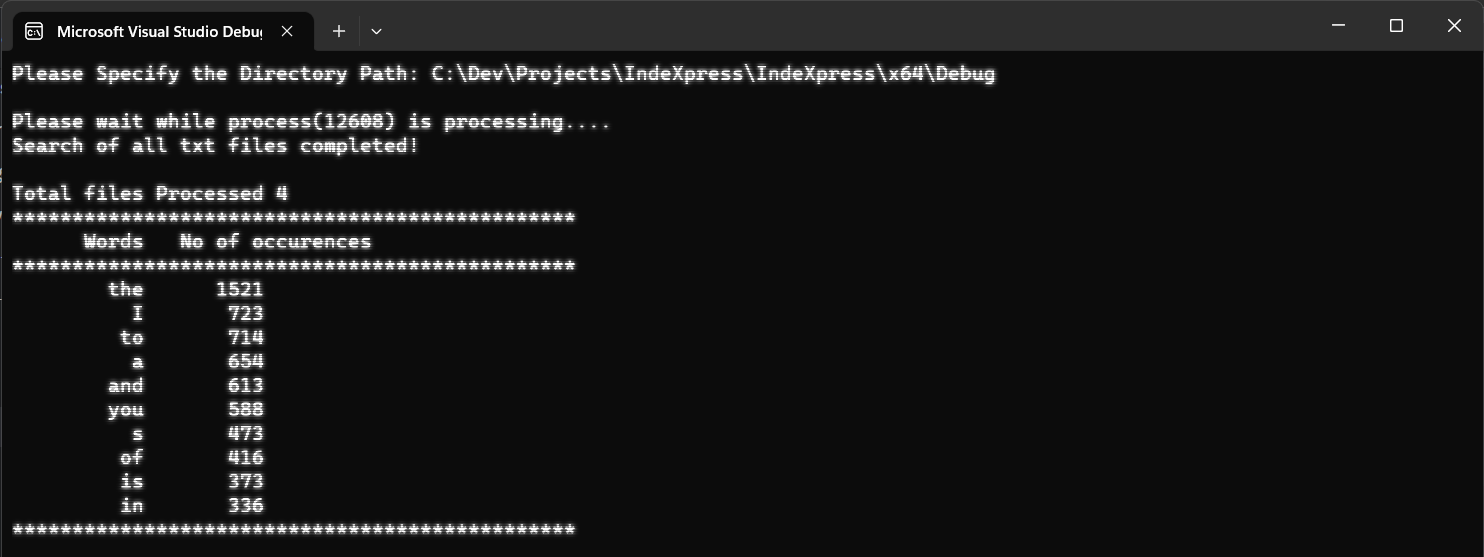Click the "Total files Processed 4" line

(150, 194)
